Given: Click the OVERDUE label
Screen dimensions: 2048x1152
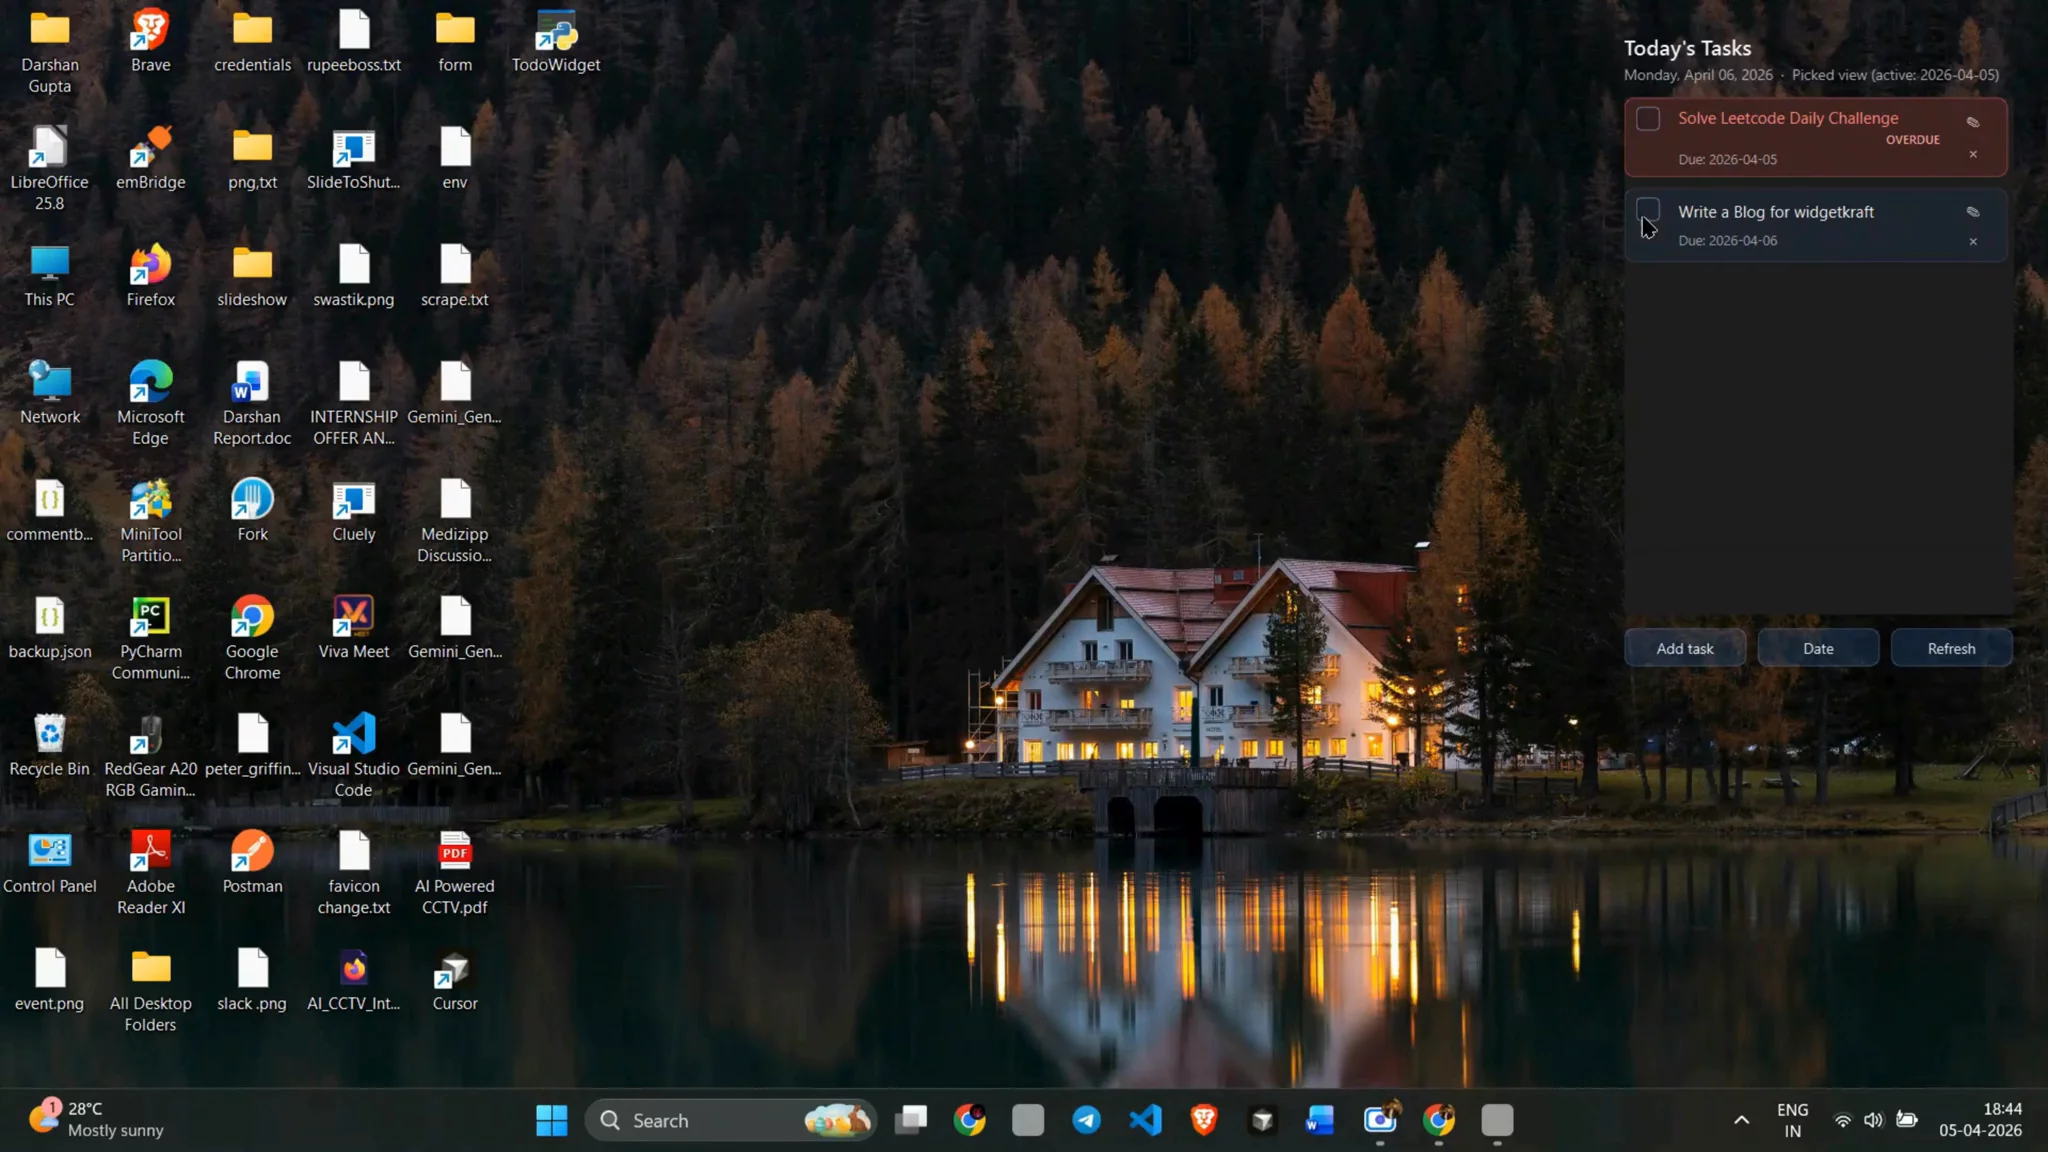Looking at the screenshot, I should [1912, 140].
